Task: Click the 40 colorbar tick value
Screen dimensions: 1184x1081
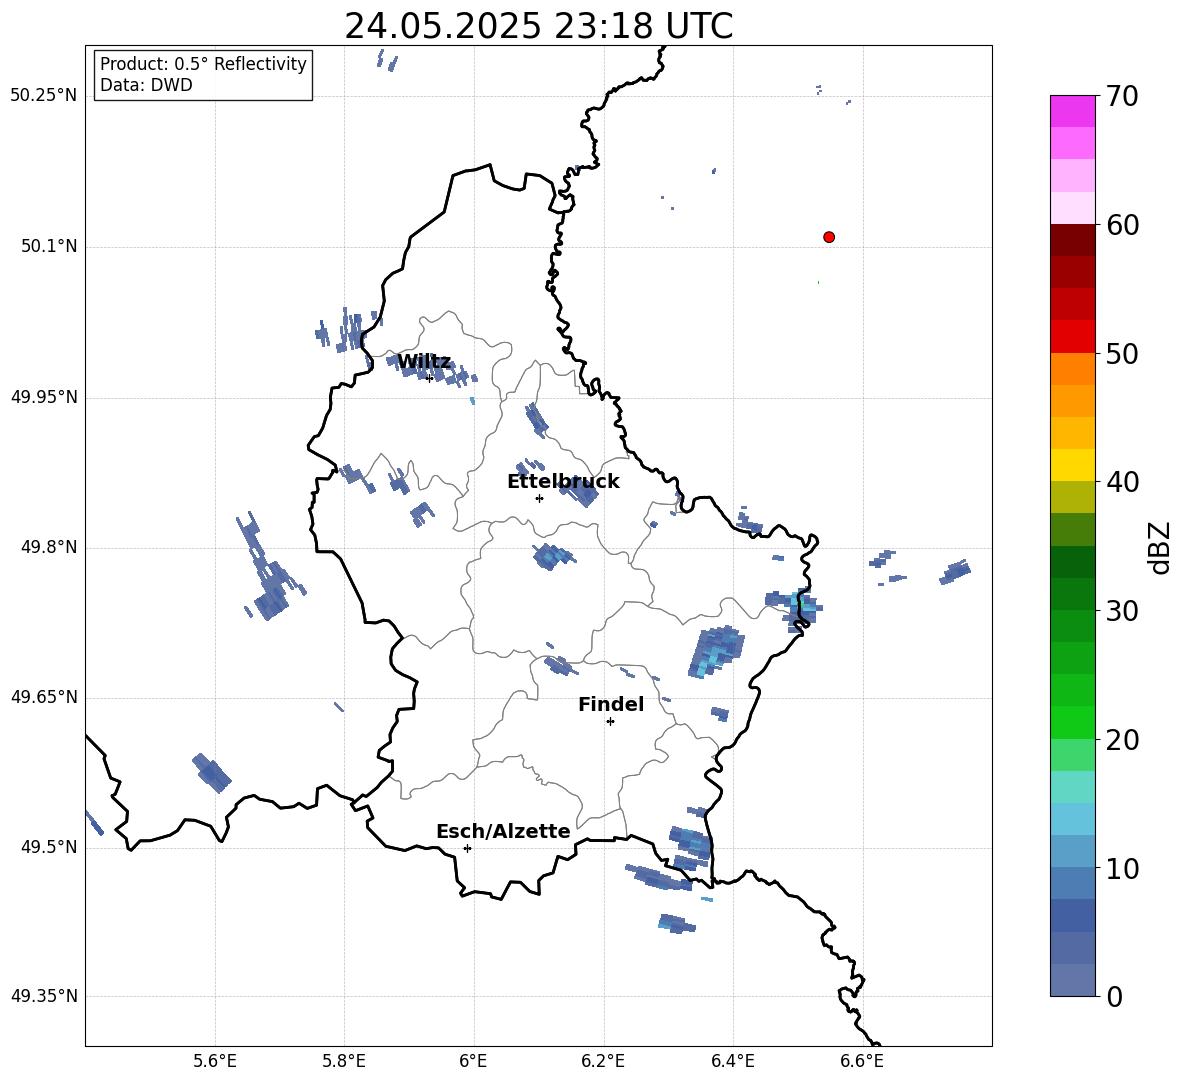Action: (x=1122, y=482)
